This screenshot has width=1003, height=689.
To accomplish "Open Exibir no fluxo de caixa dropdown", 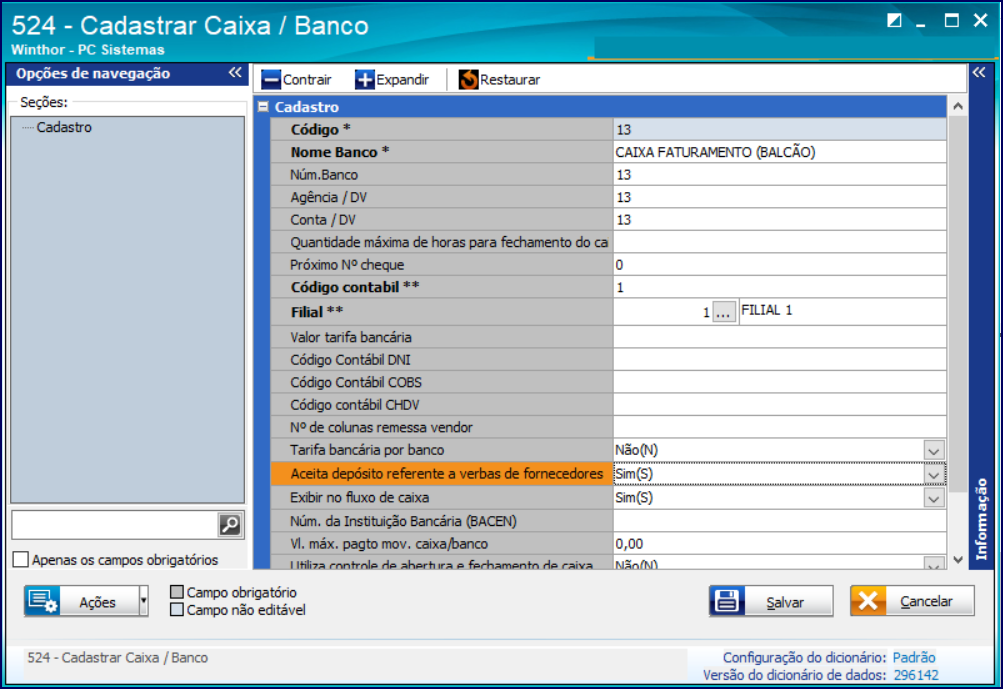I will coord(933,498).
